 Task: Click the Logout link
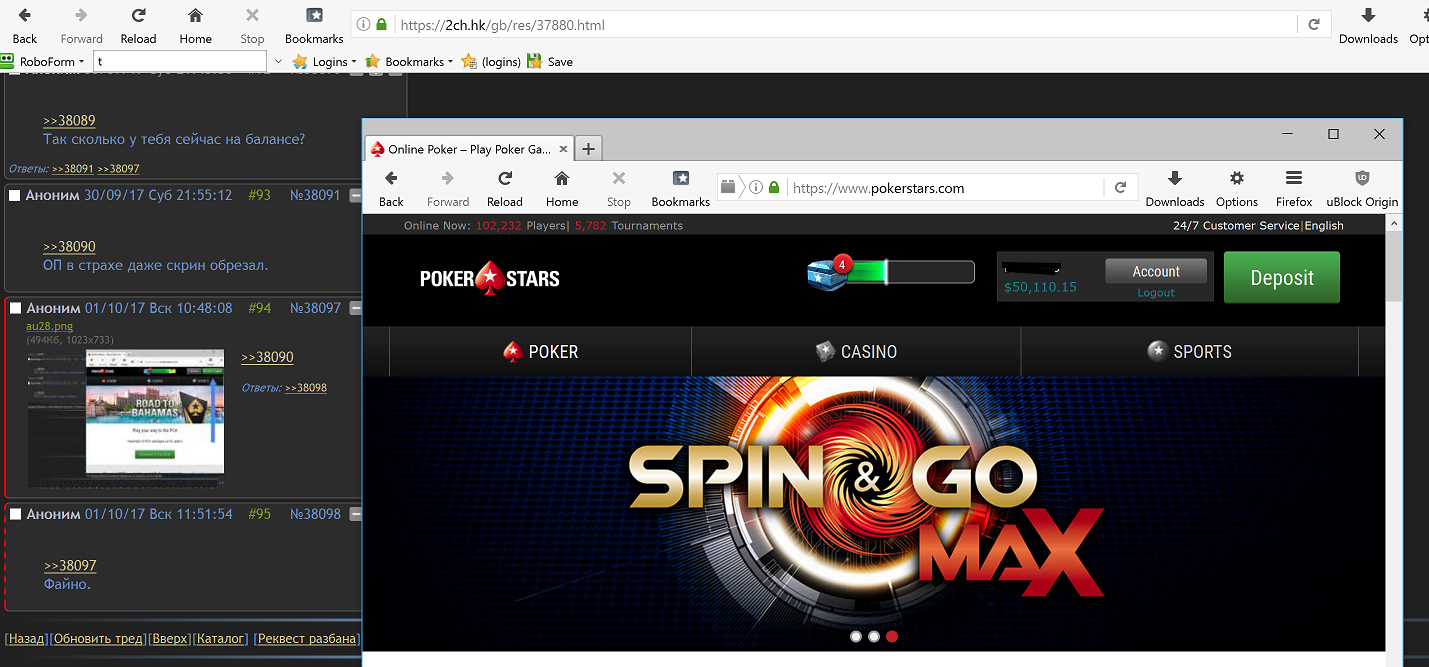[1156, 293]
